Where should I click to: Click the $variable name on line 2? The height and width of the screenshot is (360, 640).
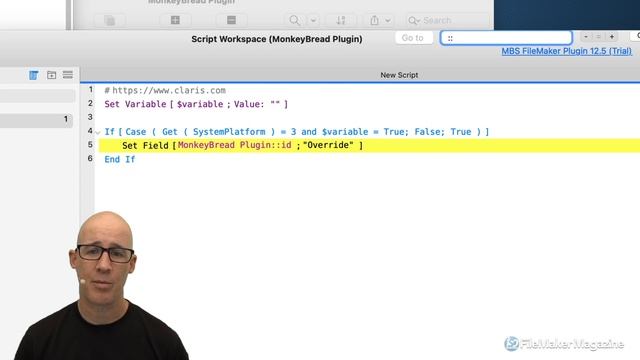pyautogui.click(x=200, y=104)
